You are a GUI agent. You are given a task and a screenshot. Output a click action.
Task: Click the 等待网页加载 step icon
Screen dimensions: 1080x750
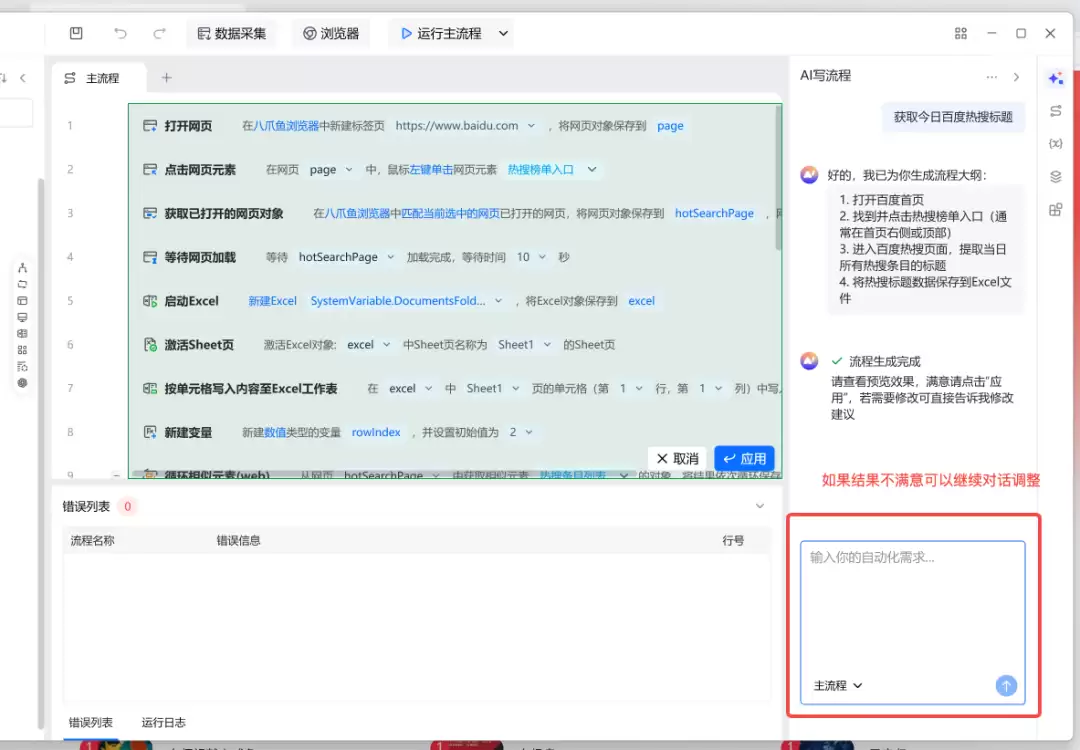(x=149, y=257)
